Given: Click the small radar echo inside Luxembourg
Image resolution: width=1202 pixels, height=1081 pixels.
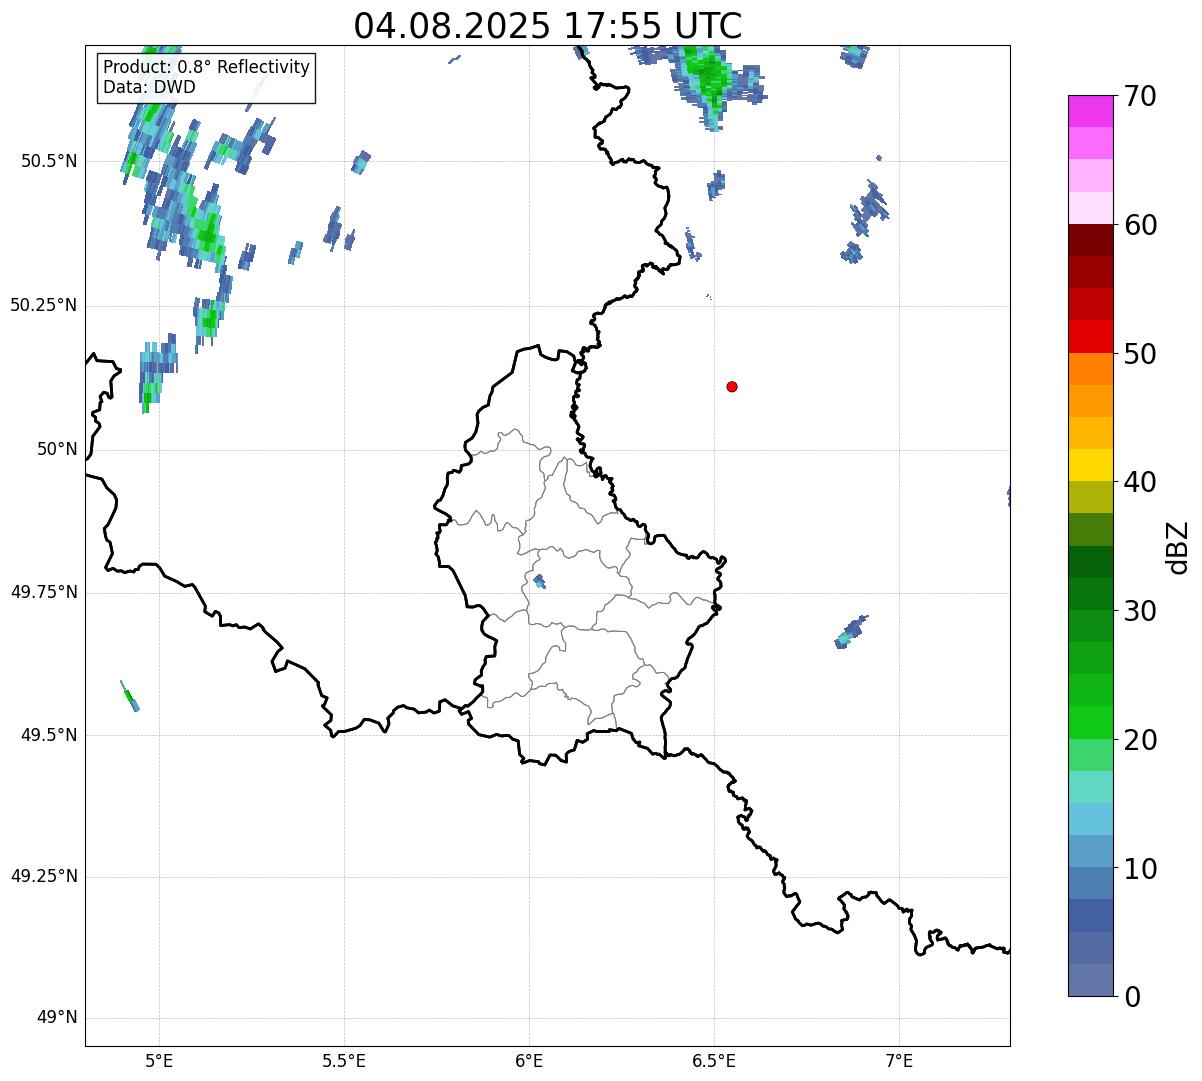Looking at the screenshot, I should click(539, 581).
